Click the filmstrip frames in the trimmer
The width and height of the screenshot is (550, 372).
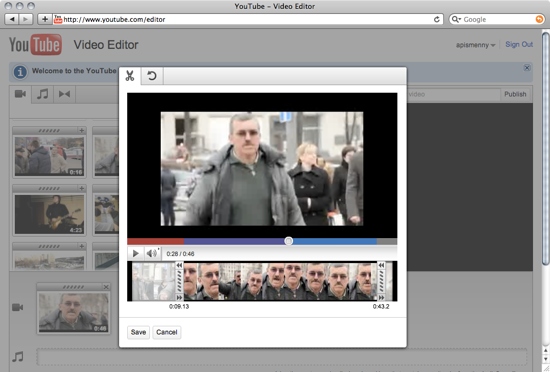click(280, 281)
